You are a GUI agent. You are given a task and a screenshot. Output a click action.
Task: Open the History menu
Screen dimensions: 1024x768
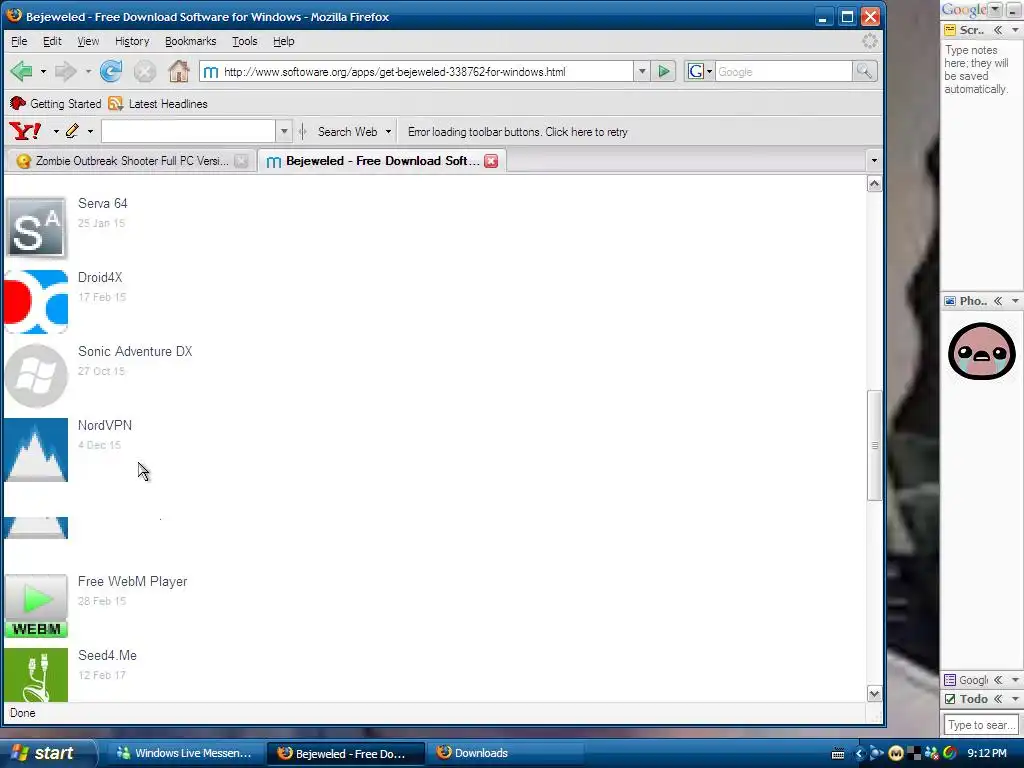click(132, 41)
